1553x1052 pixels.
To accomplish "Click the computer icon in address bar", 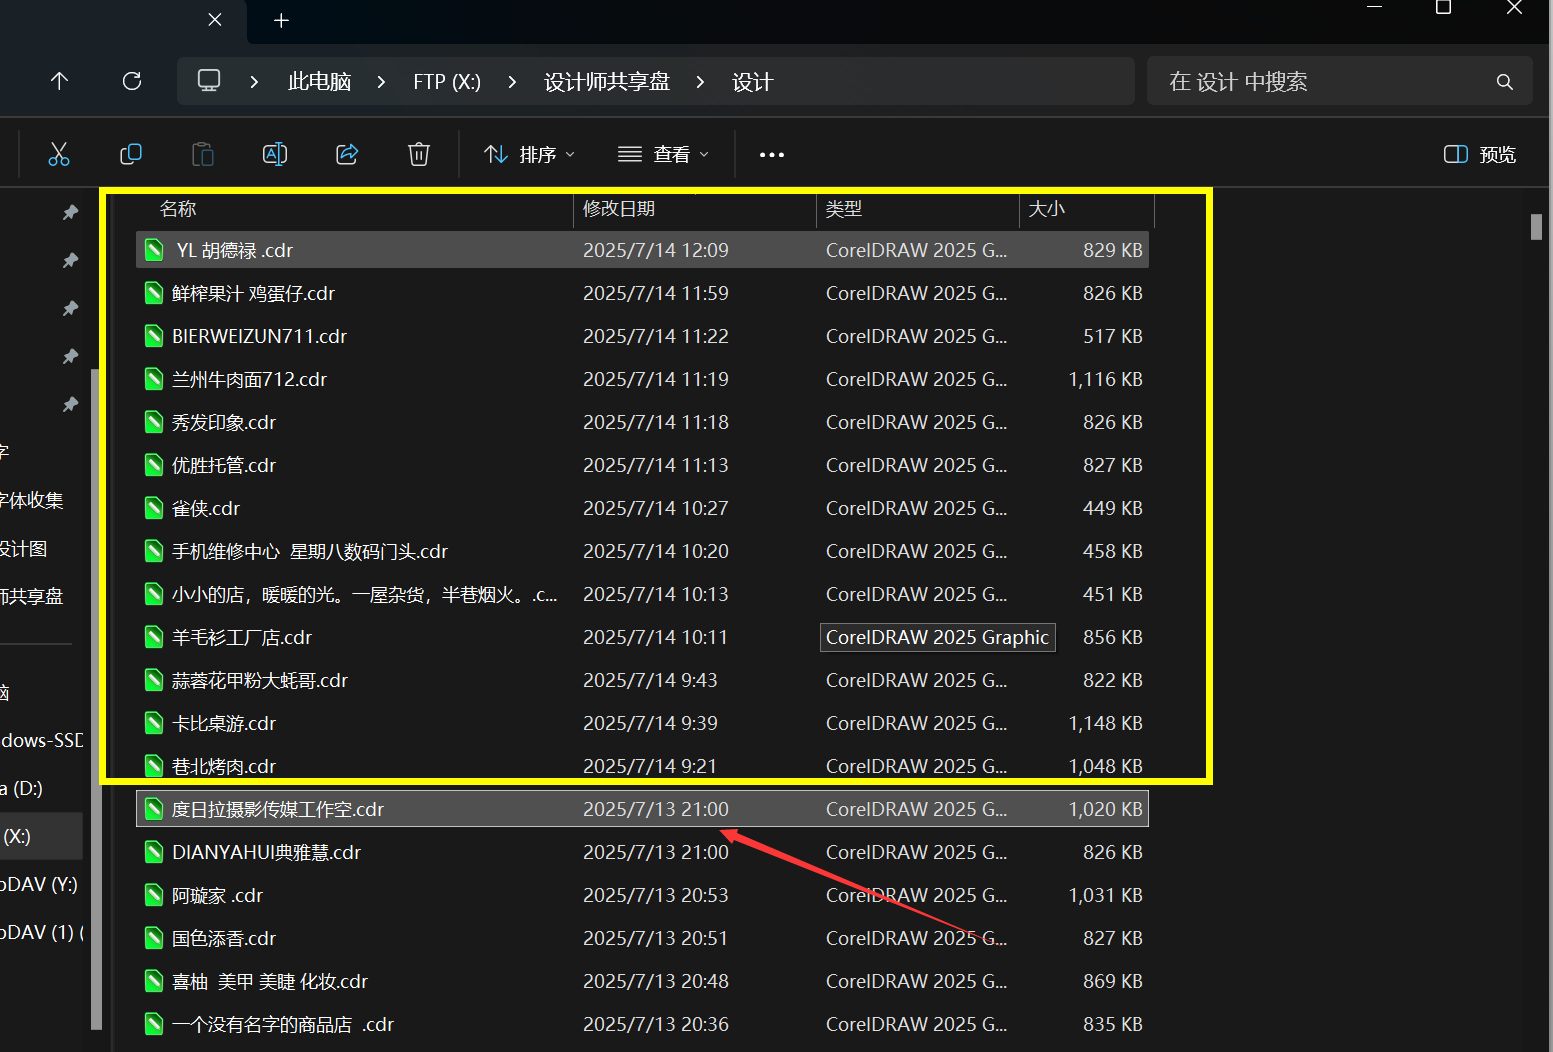I will tap(209, 81).
